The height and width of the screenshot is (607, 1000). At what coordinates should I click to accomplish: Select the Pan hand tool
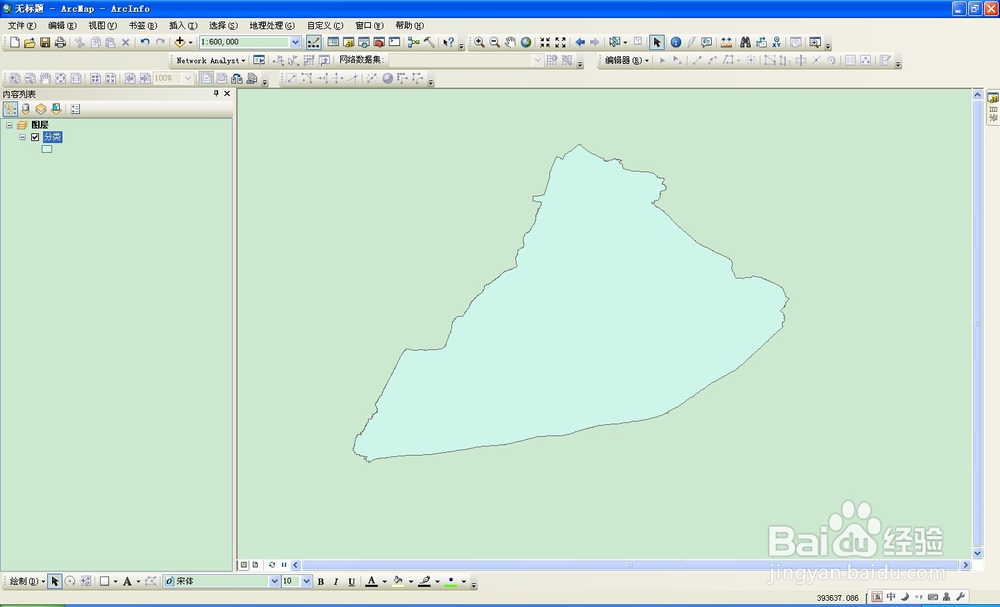pyautogui.click(x=510, y=42)
